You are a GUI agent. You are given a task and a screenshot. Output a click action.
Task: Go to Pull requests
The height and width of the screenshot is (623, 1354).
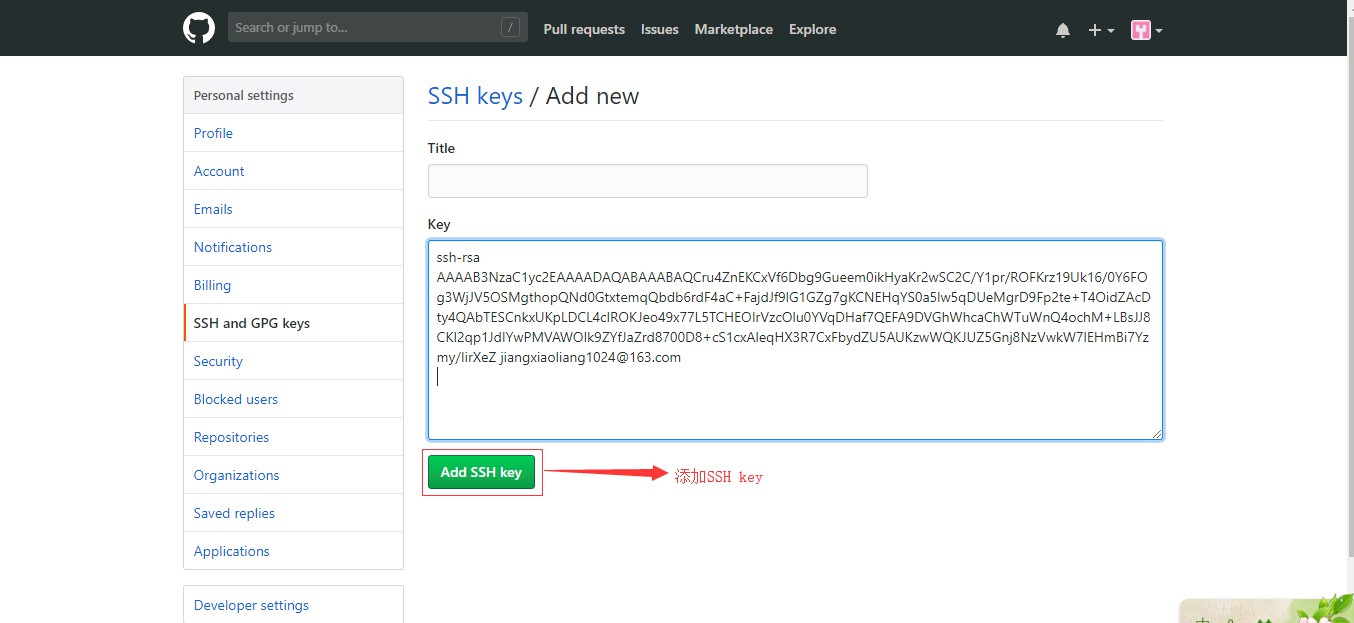tap(584, 29)
